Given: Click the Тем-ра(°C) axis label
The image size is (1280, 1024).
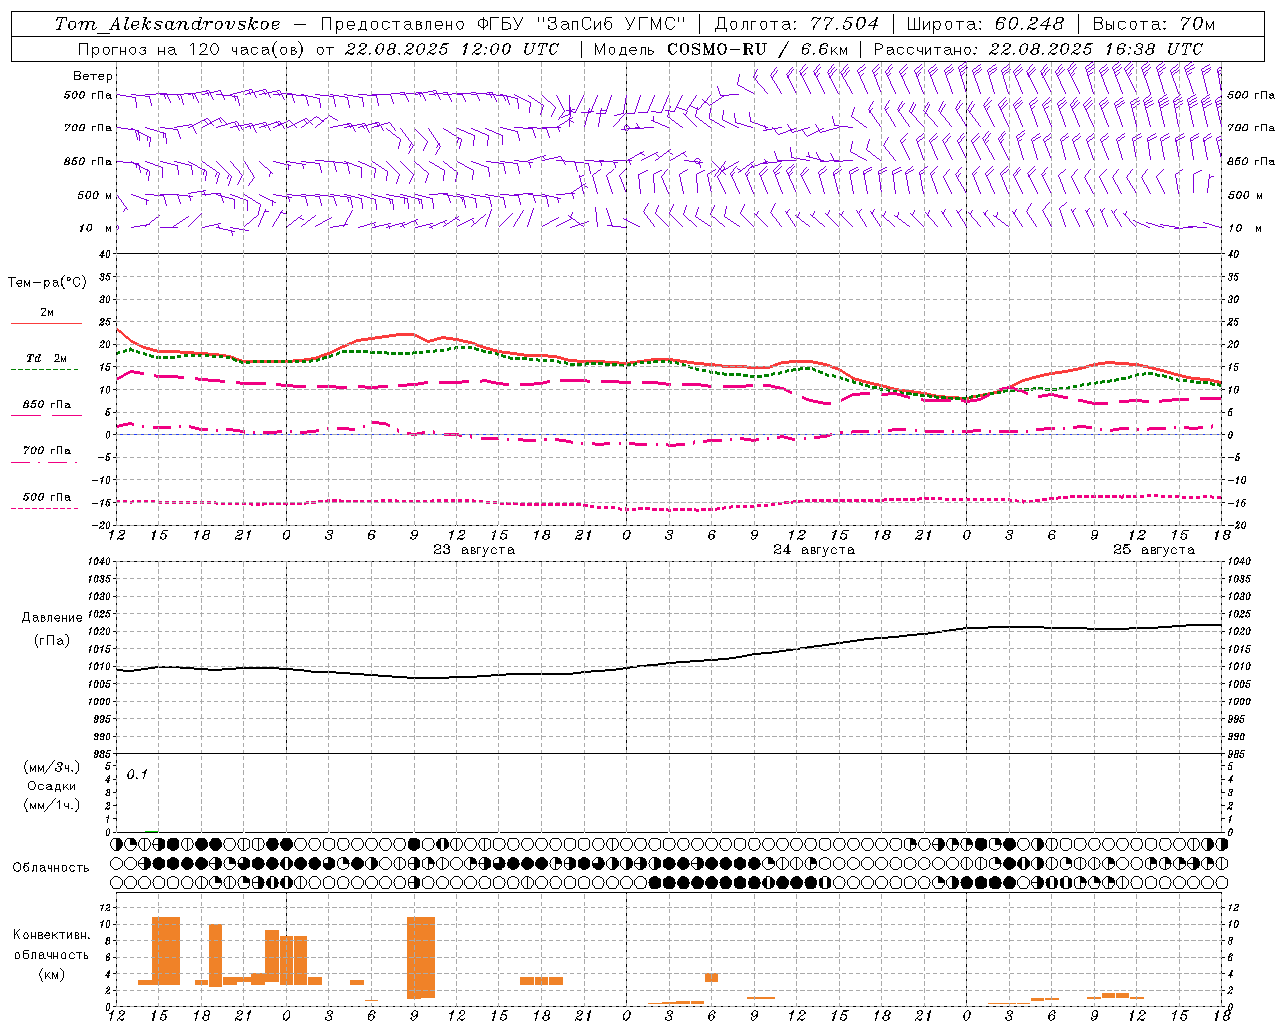Looking at the screenshot, I should [47, 283].
